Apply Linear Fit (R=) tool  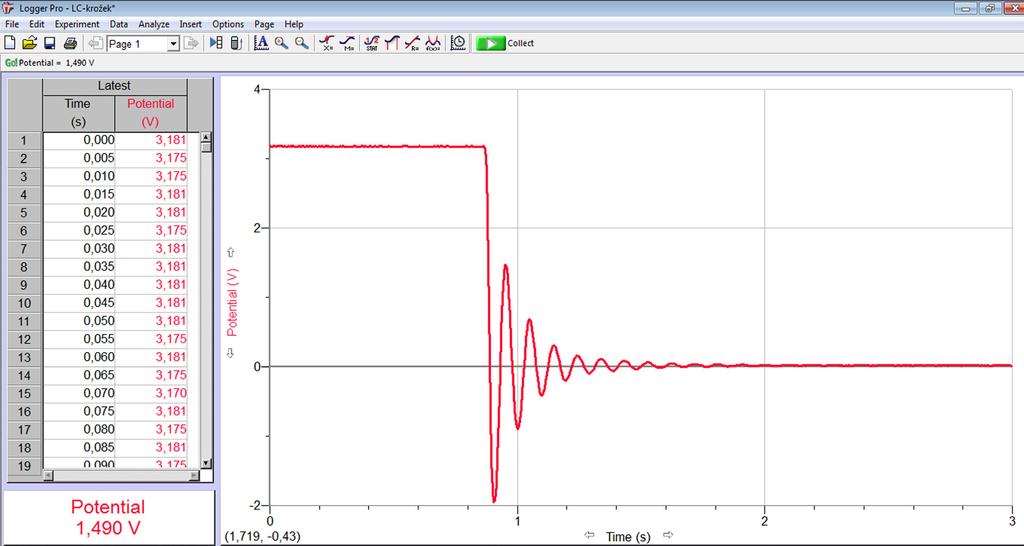coord(412,43)
